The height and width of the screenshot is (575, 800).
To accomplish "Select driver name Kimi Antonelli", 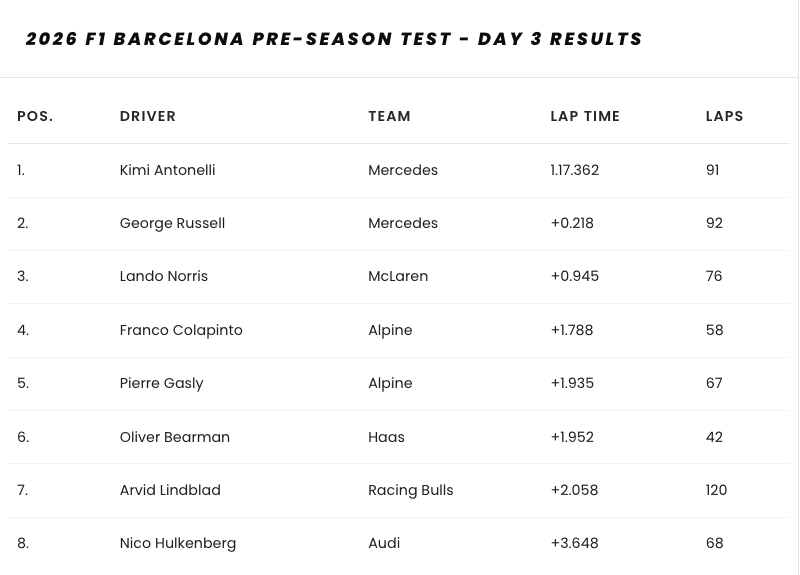I will coord(167,170).
